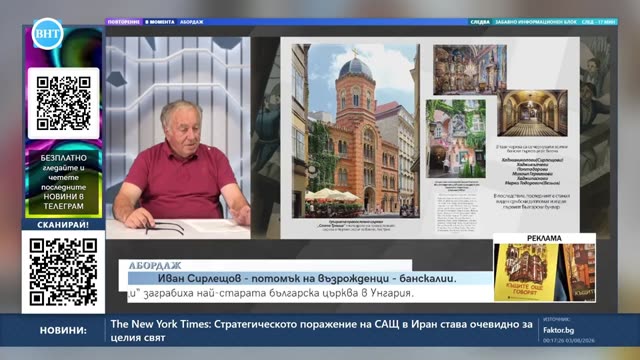This screenshot has height=360, width=640.
Task: Select the ПОВТОРЕНИЕ label in top bar
Action: [124, 22]
